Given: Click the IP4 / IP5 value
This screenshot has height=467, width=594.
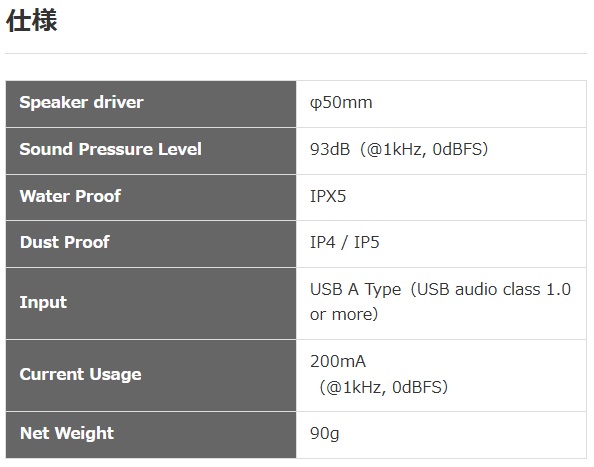Looking at the screenshot, I should tap(344, 242).
